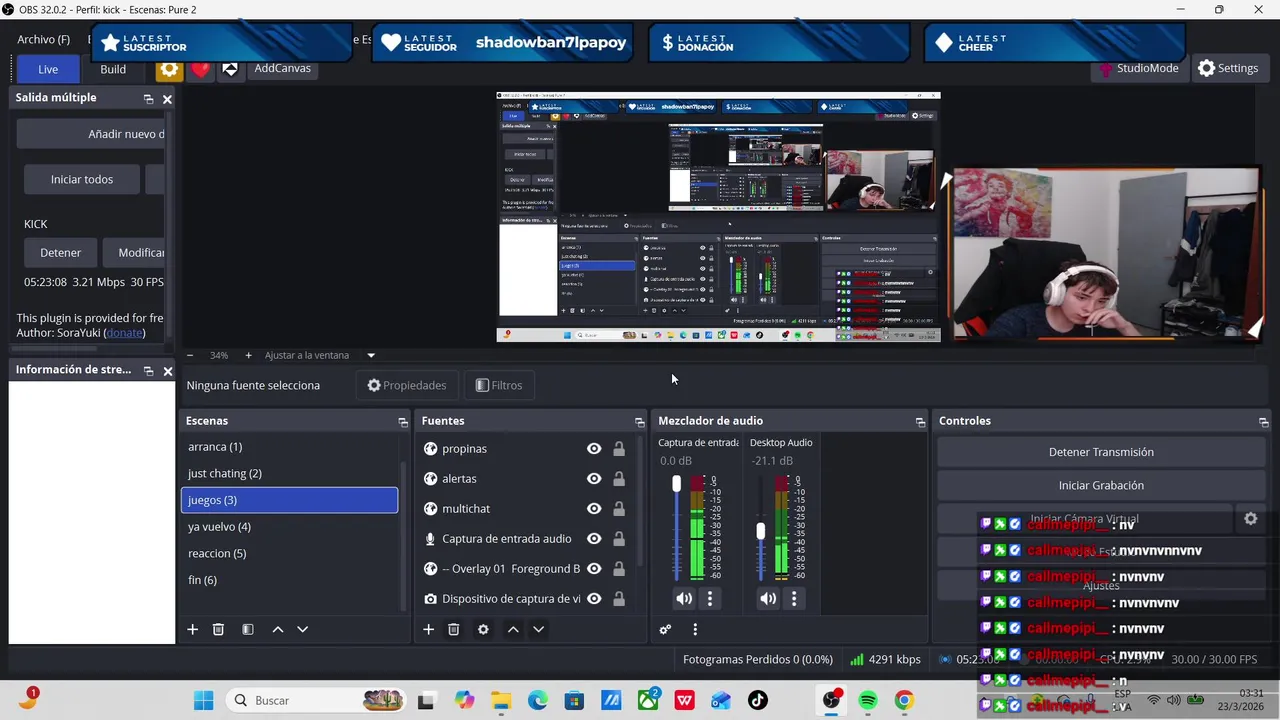Viewport: 1280px width, 720px height.
Task: Undock the Escenas panel
Action: click(x=403, y=422)
